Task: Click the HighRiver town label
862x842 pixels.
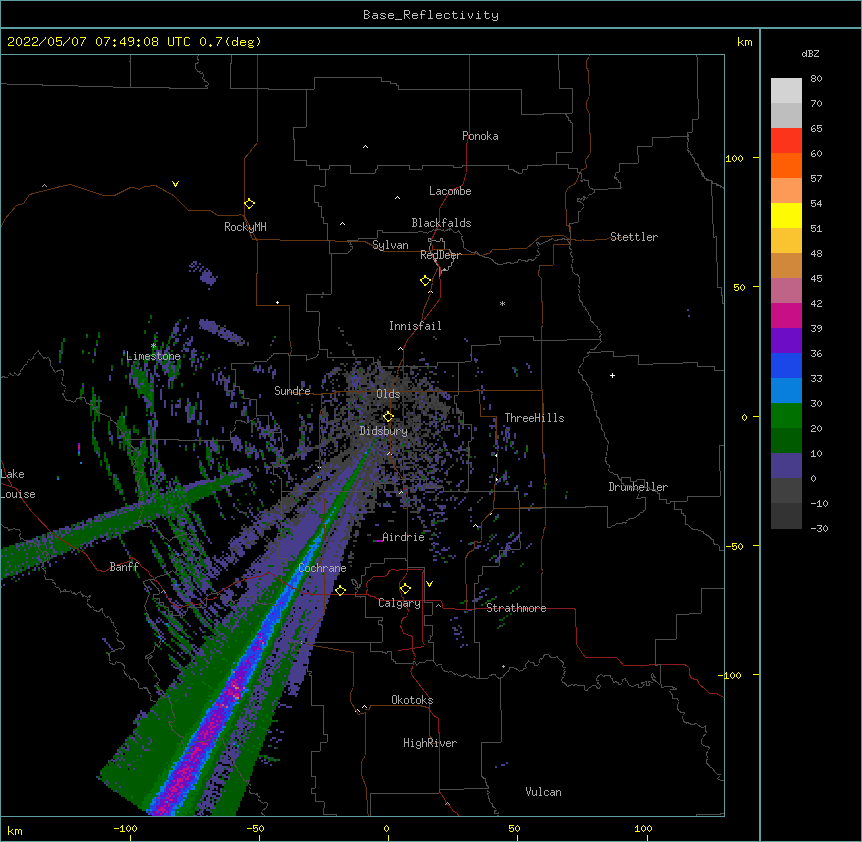Action: pos(430,743)
